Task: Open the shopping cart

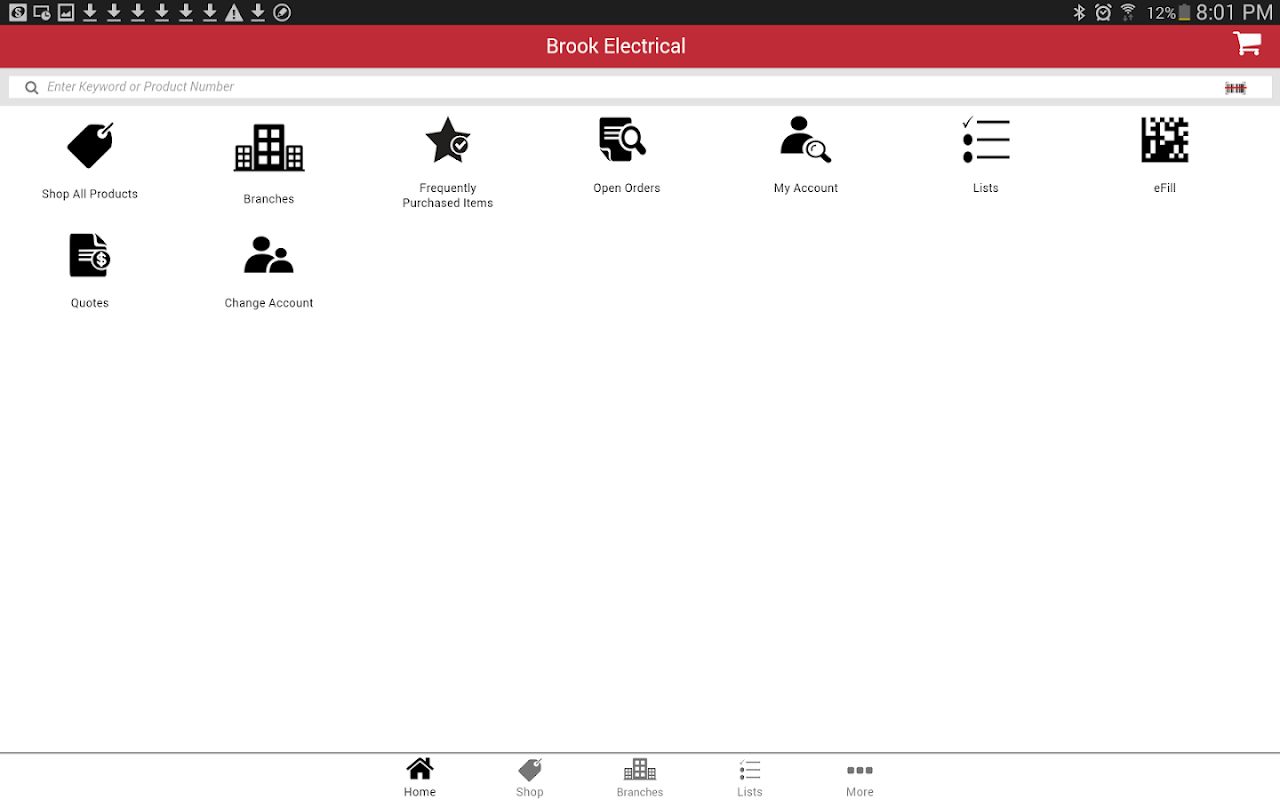Action: [1247, 44]
